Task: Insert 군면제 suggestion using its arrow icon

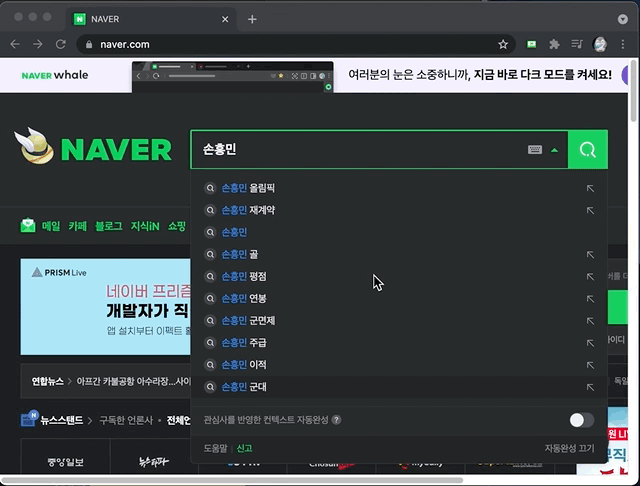Action: point(590,321)
